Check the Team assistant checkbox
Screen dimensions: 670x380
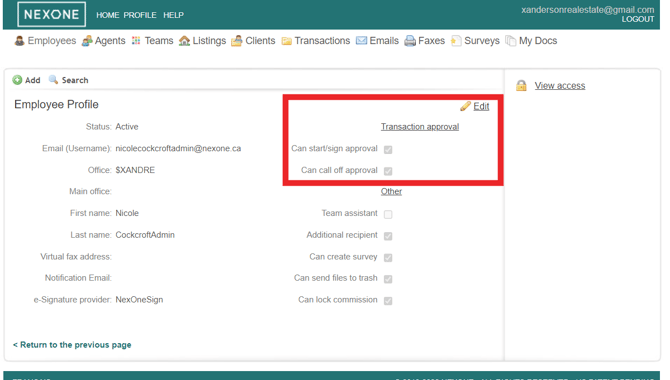tap(388, 214)
